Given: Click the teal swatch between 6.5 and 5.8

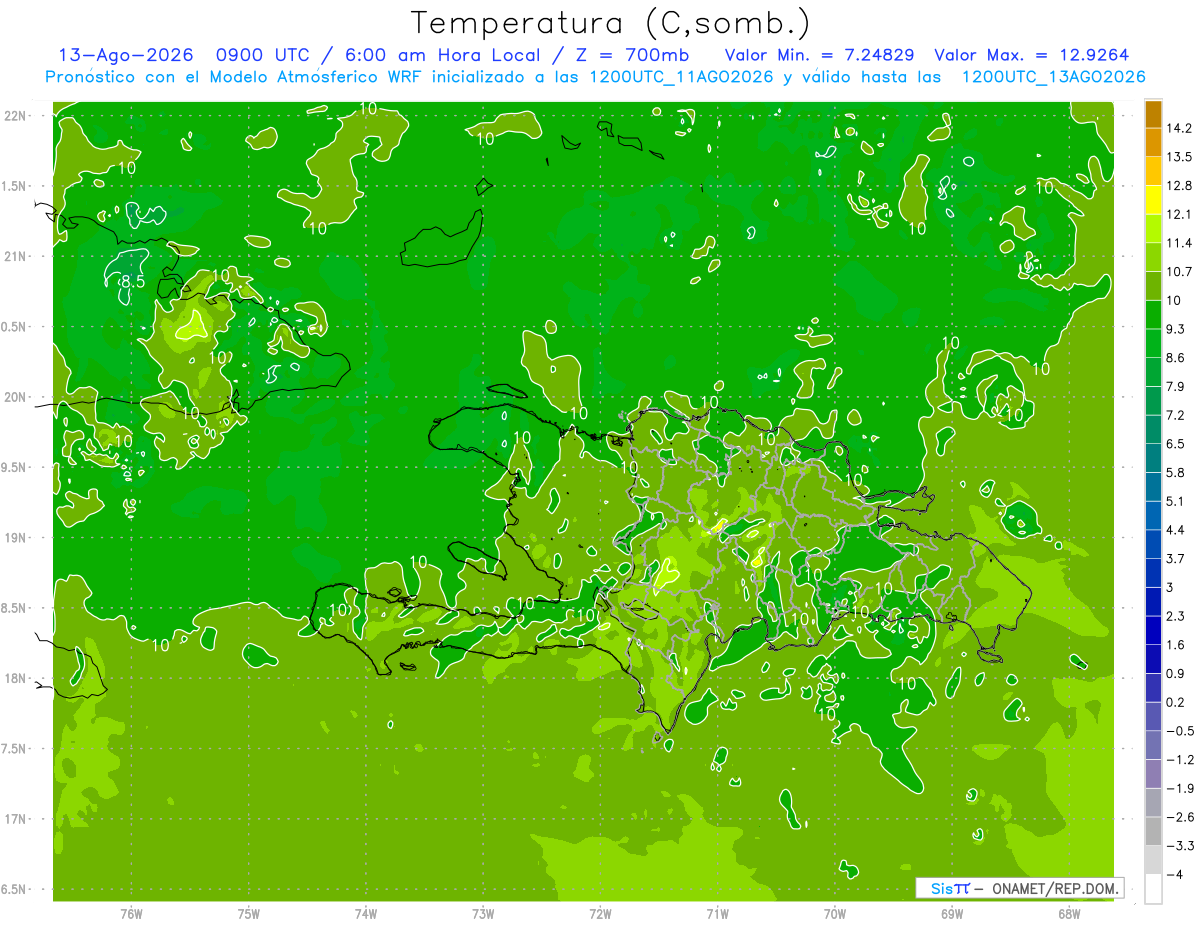Looking at the screenshot, I should pos(1153,458).
